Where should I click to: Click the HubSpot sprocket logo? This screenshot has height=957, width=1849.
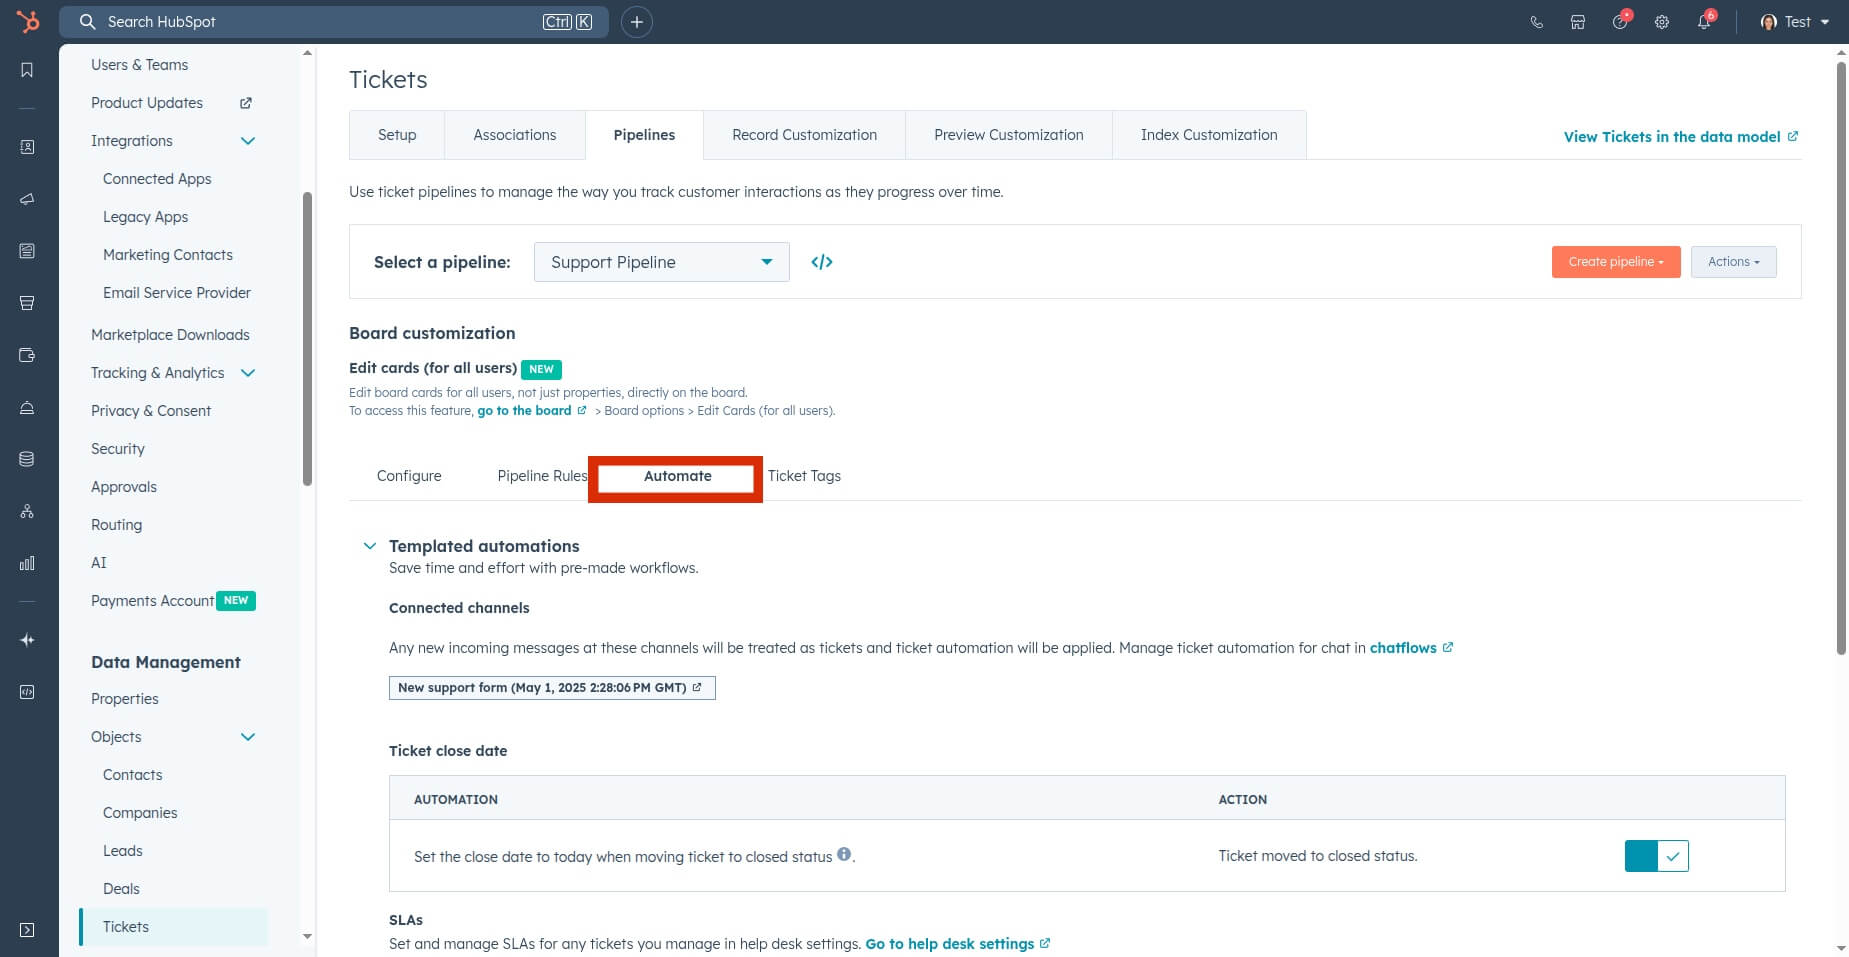[28, 21]
